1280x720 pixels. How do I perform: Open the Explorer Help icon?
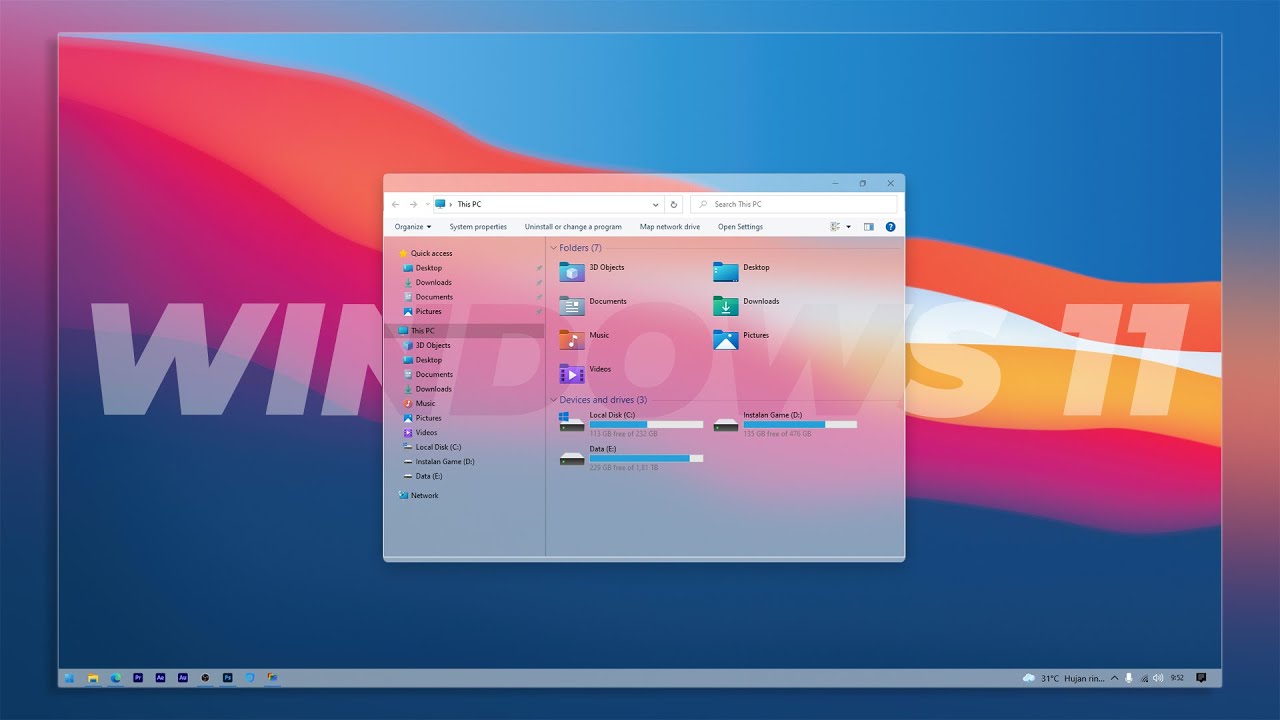click(x=890, y=227)
